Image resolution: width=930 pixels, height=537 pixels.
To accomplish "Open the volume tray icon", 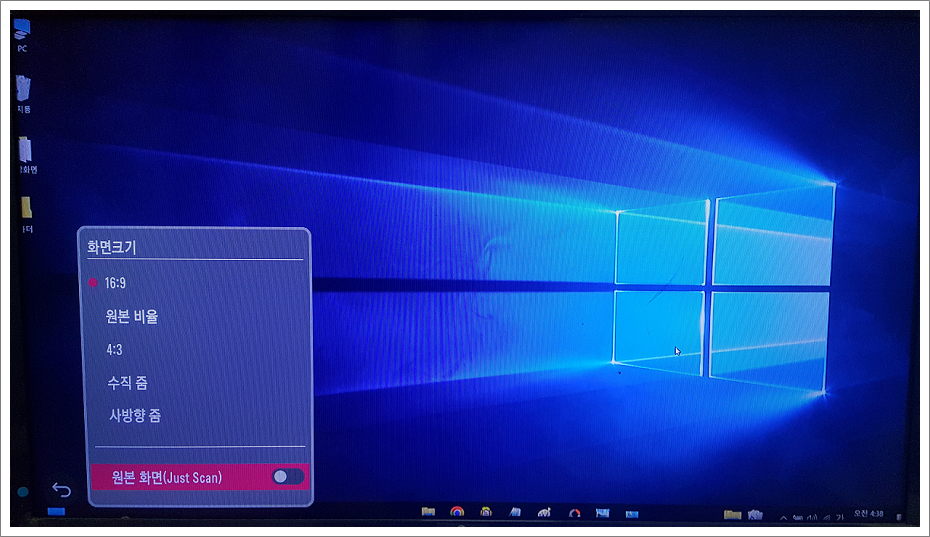I will point(813,517).
